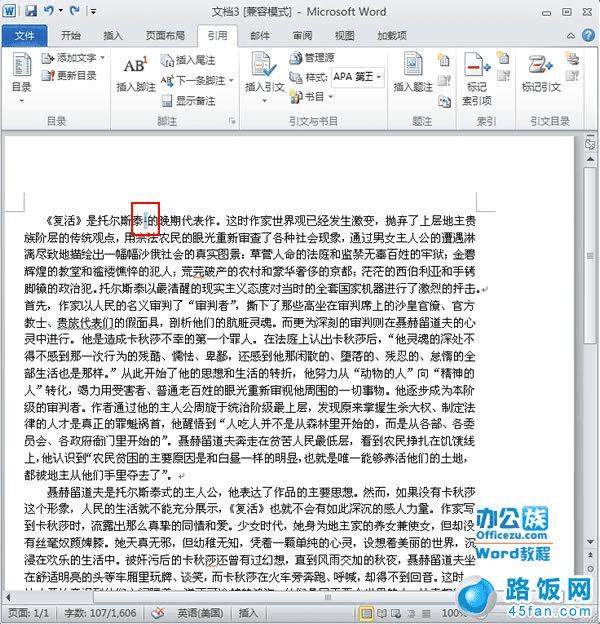Click the horizontal scrollbar thumb
This screenshot has height=624, width=600.
(327, 597)
